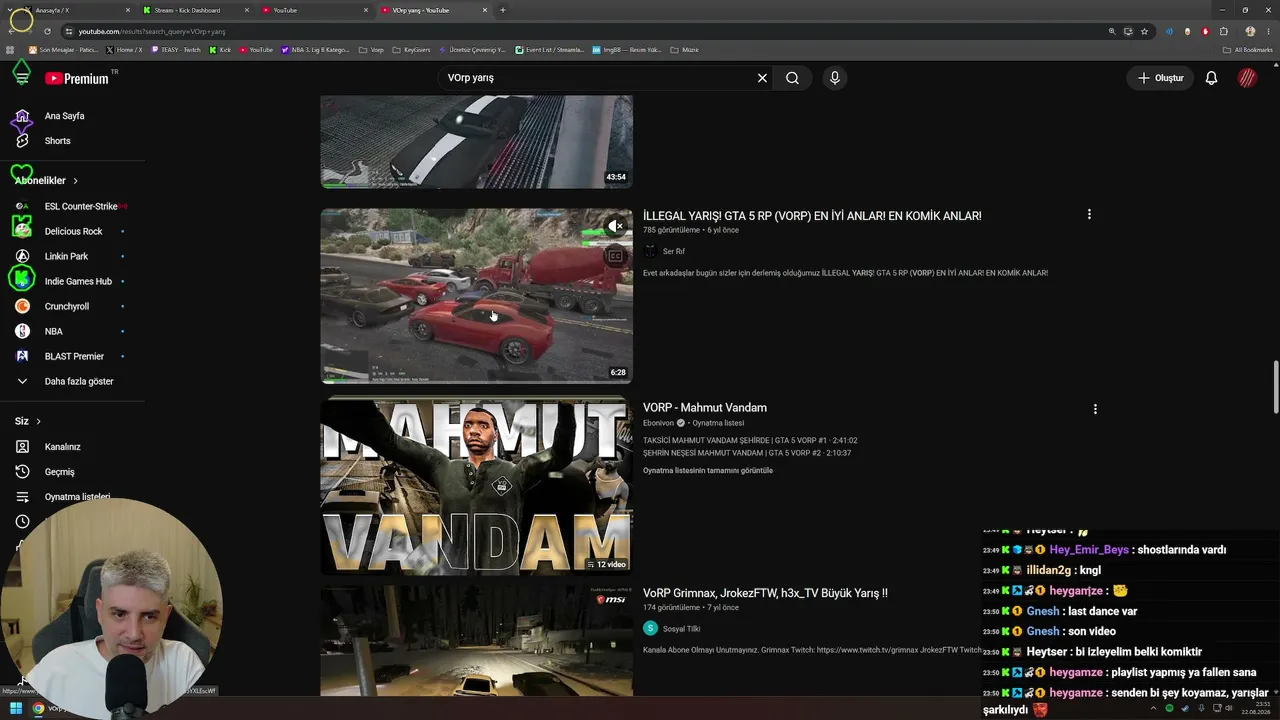The width and height of the screenshot is (1280, 720).
Task: Open the Linkin Park subscription channel
Action: [x=68, y=256]
